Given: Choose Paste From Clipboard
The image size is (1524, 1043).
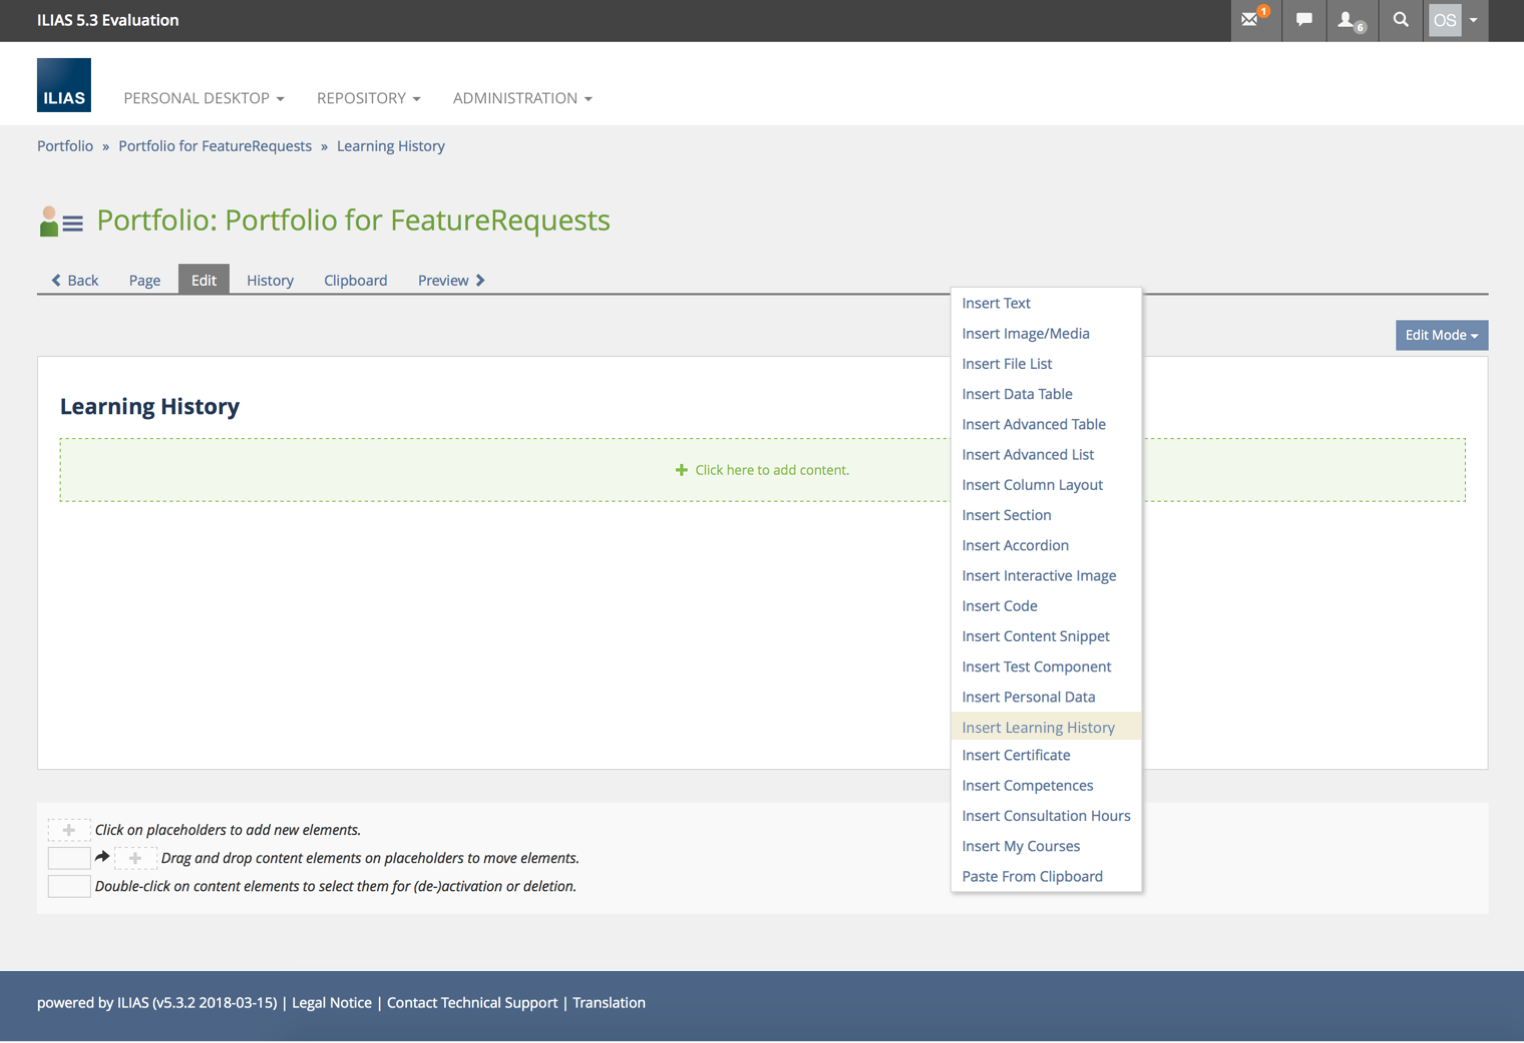Looking at the screenshot, I should point(1032,877).
